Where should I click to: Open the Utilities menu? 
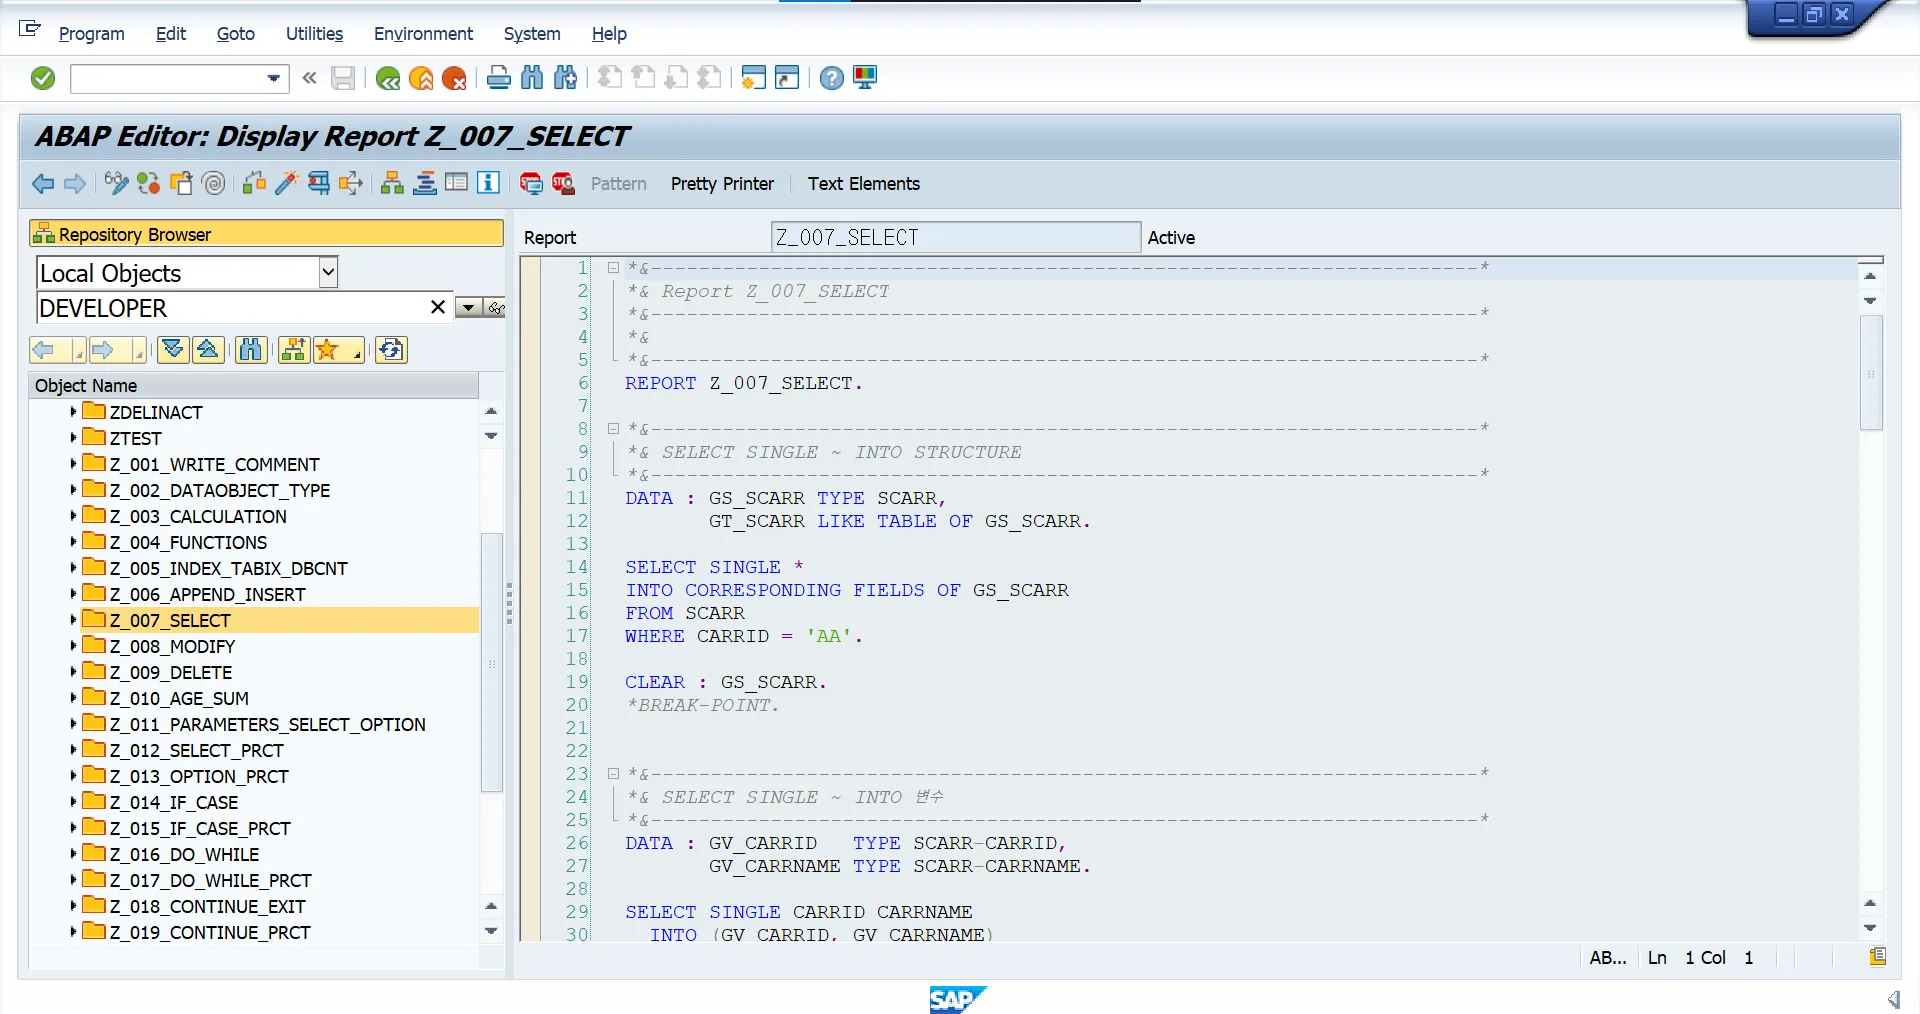click(x=314, y=34)
